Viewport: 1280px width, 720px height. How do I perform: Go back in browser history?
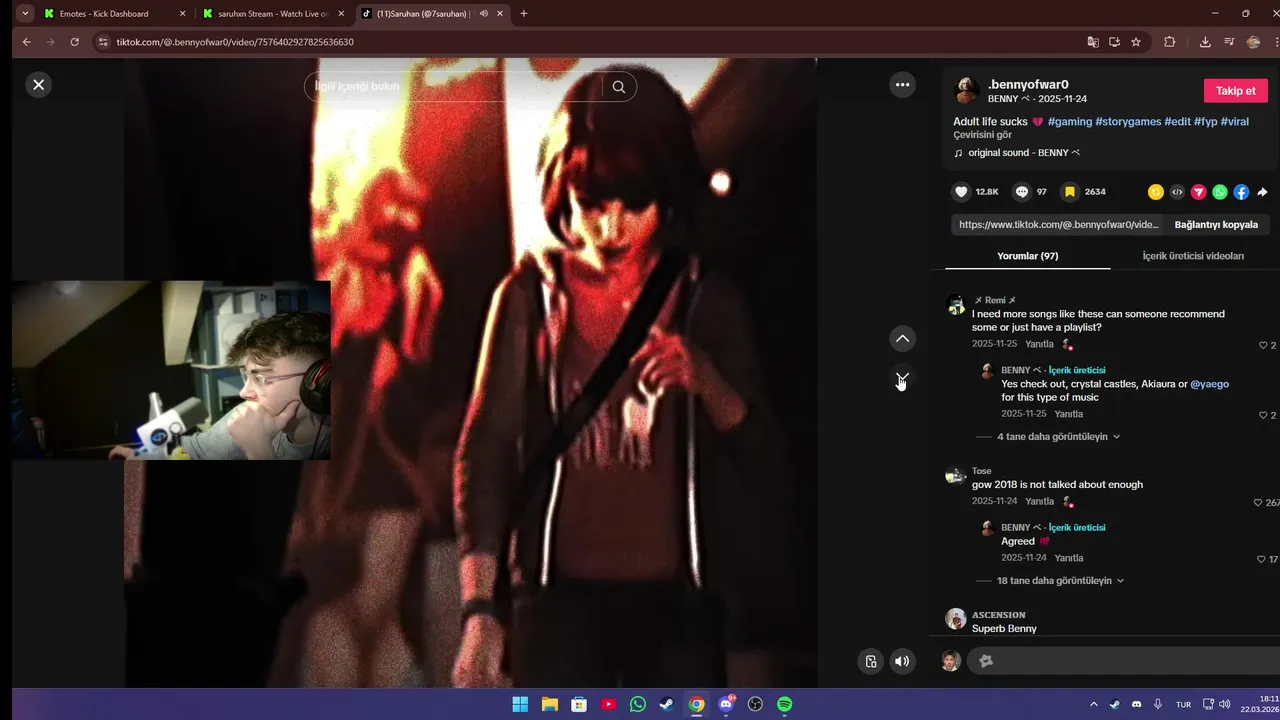[x=27, y=42]
